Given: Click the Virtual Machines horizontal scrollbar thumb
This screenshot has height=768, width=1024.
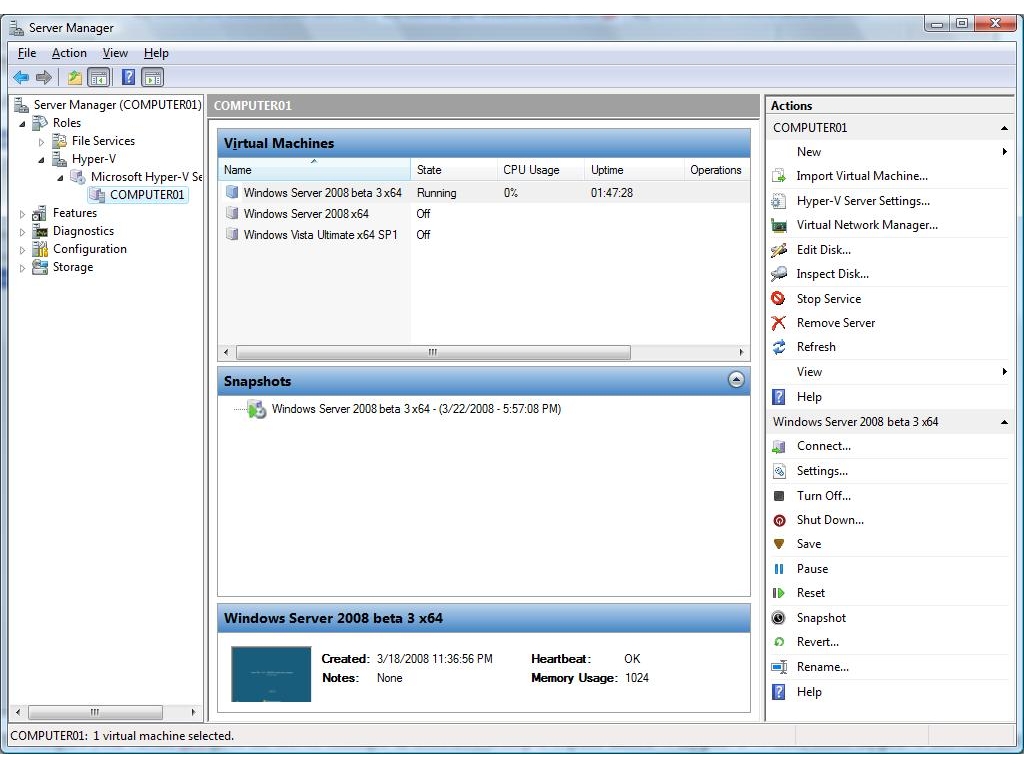Looking at the screenshot, I should coord(433,352).
